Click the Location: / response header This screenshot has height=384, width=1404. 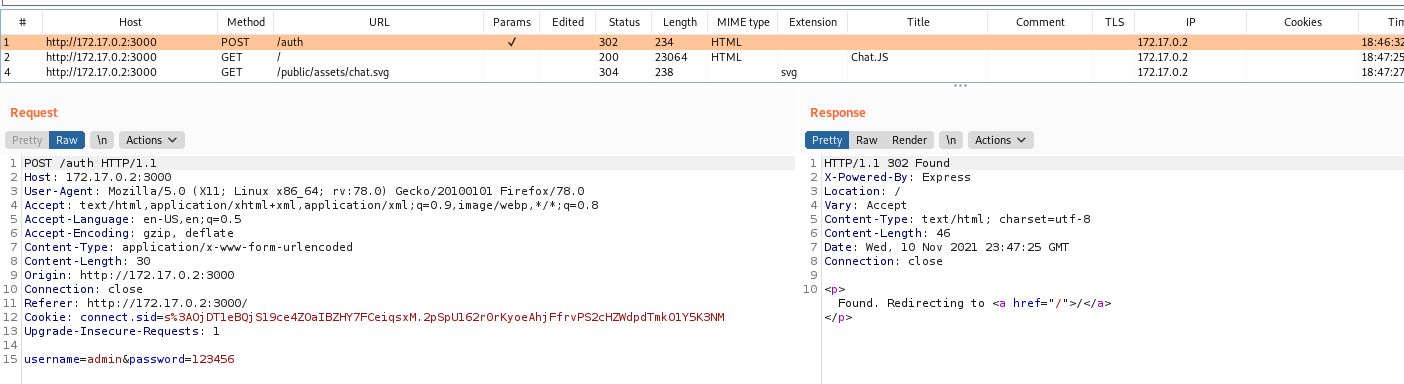coord(862,191)
